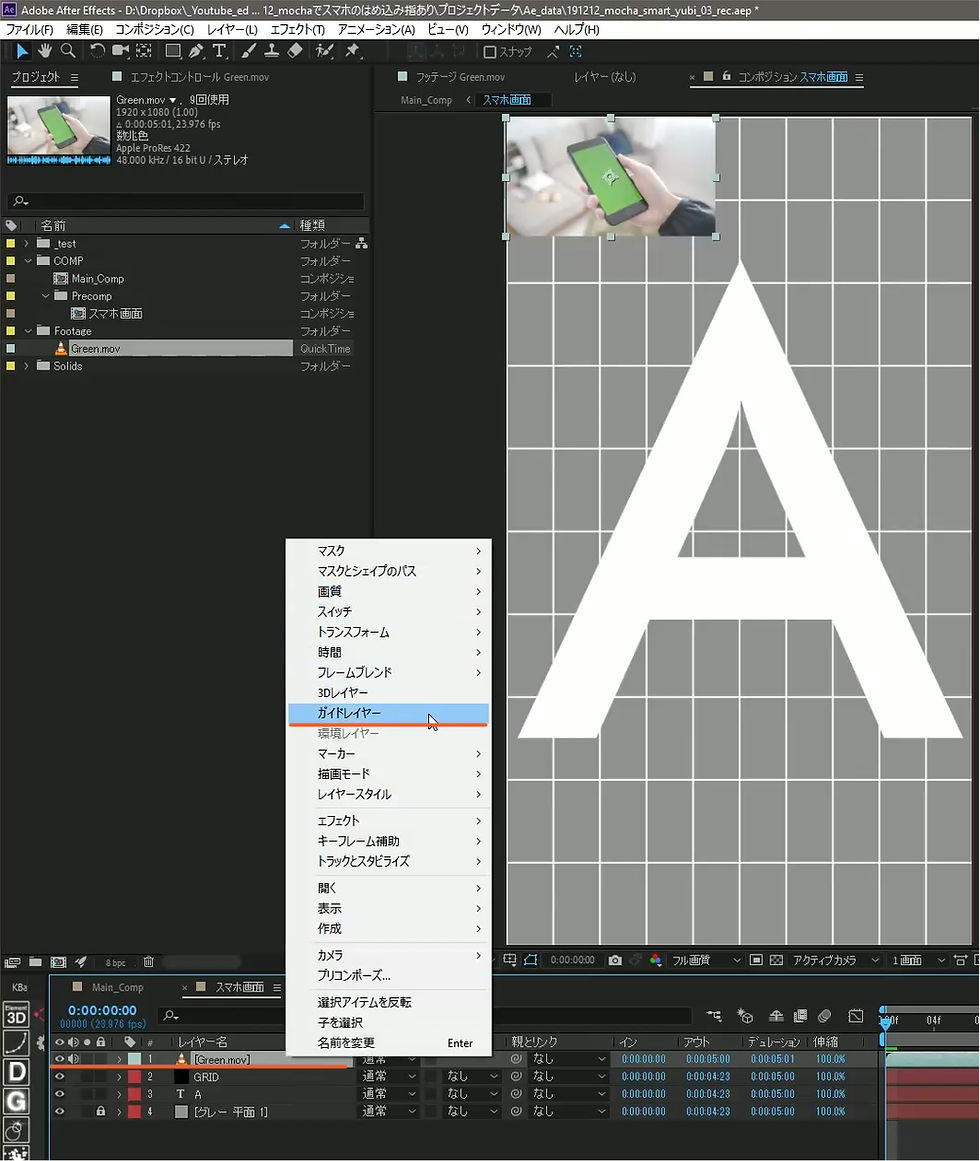
Task: Click the interpret footage icon in Project panel
Action: 12,962
